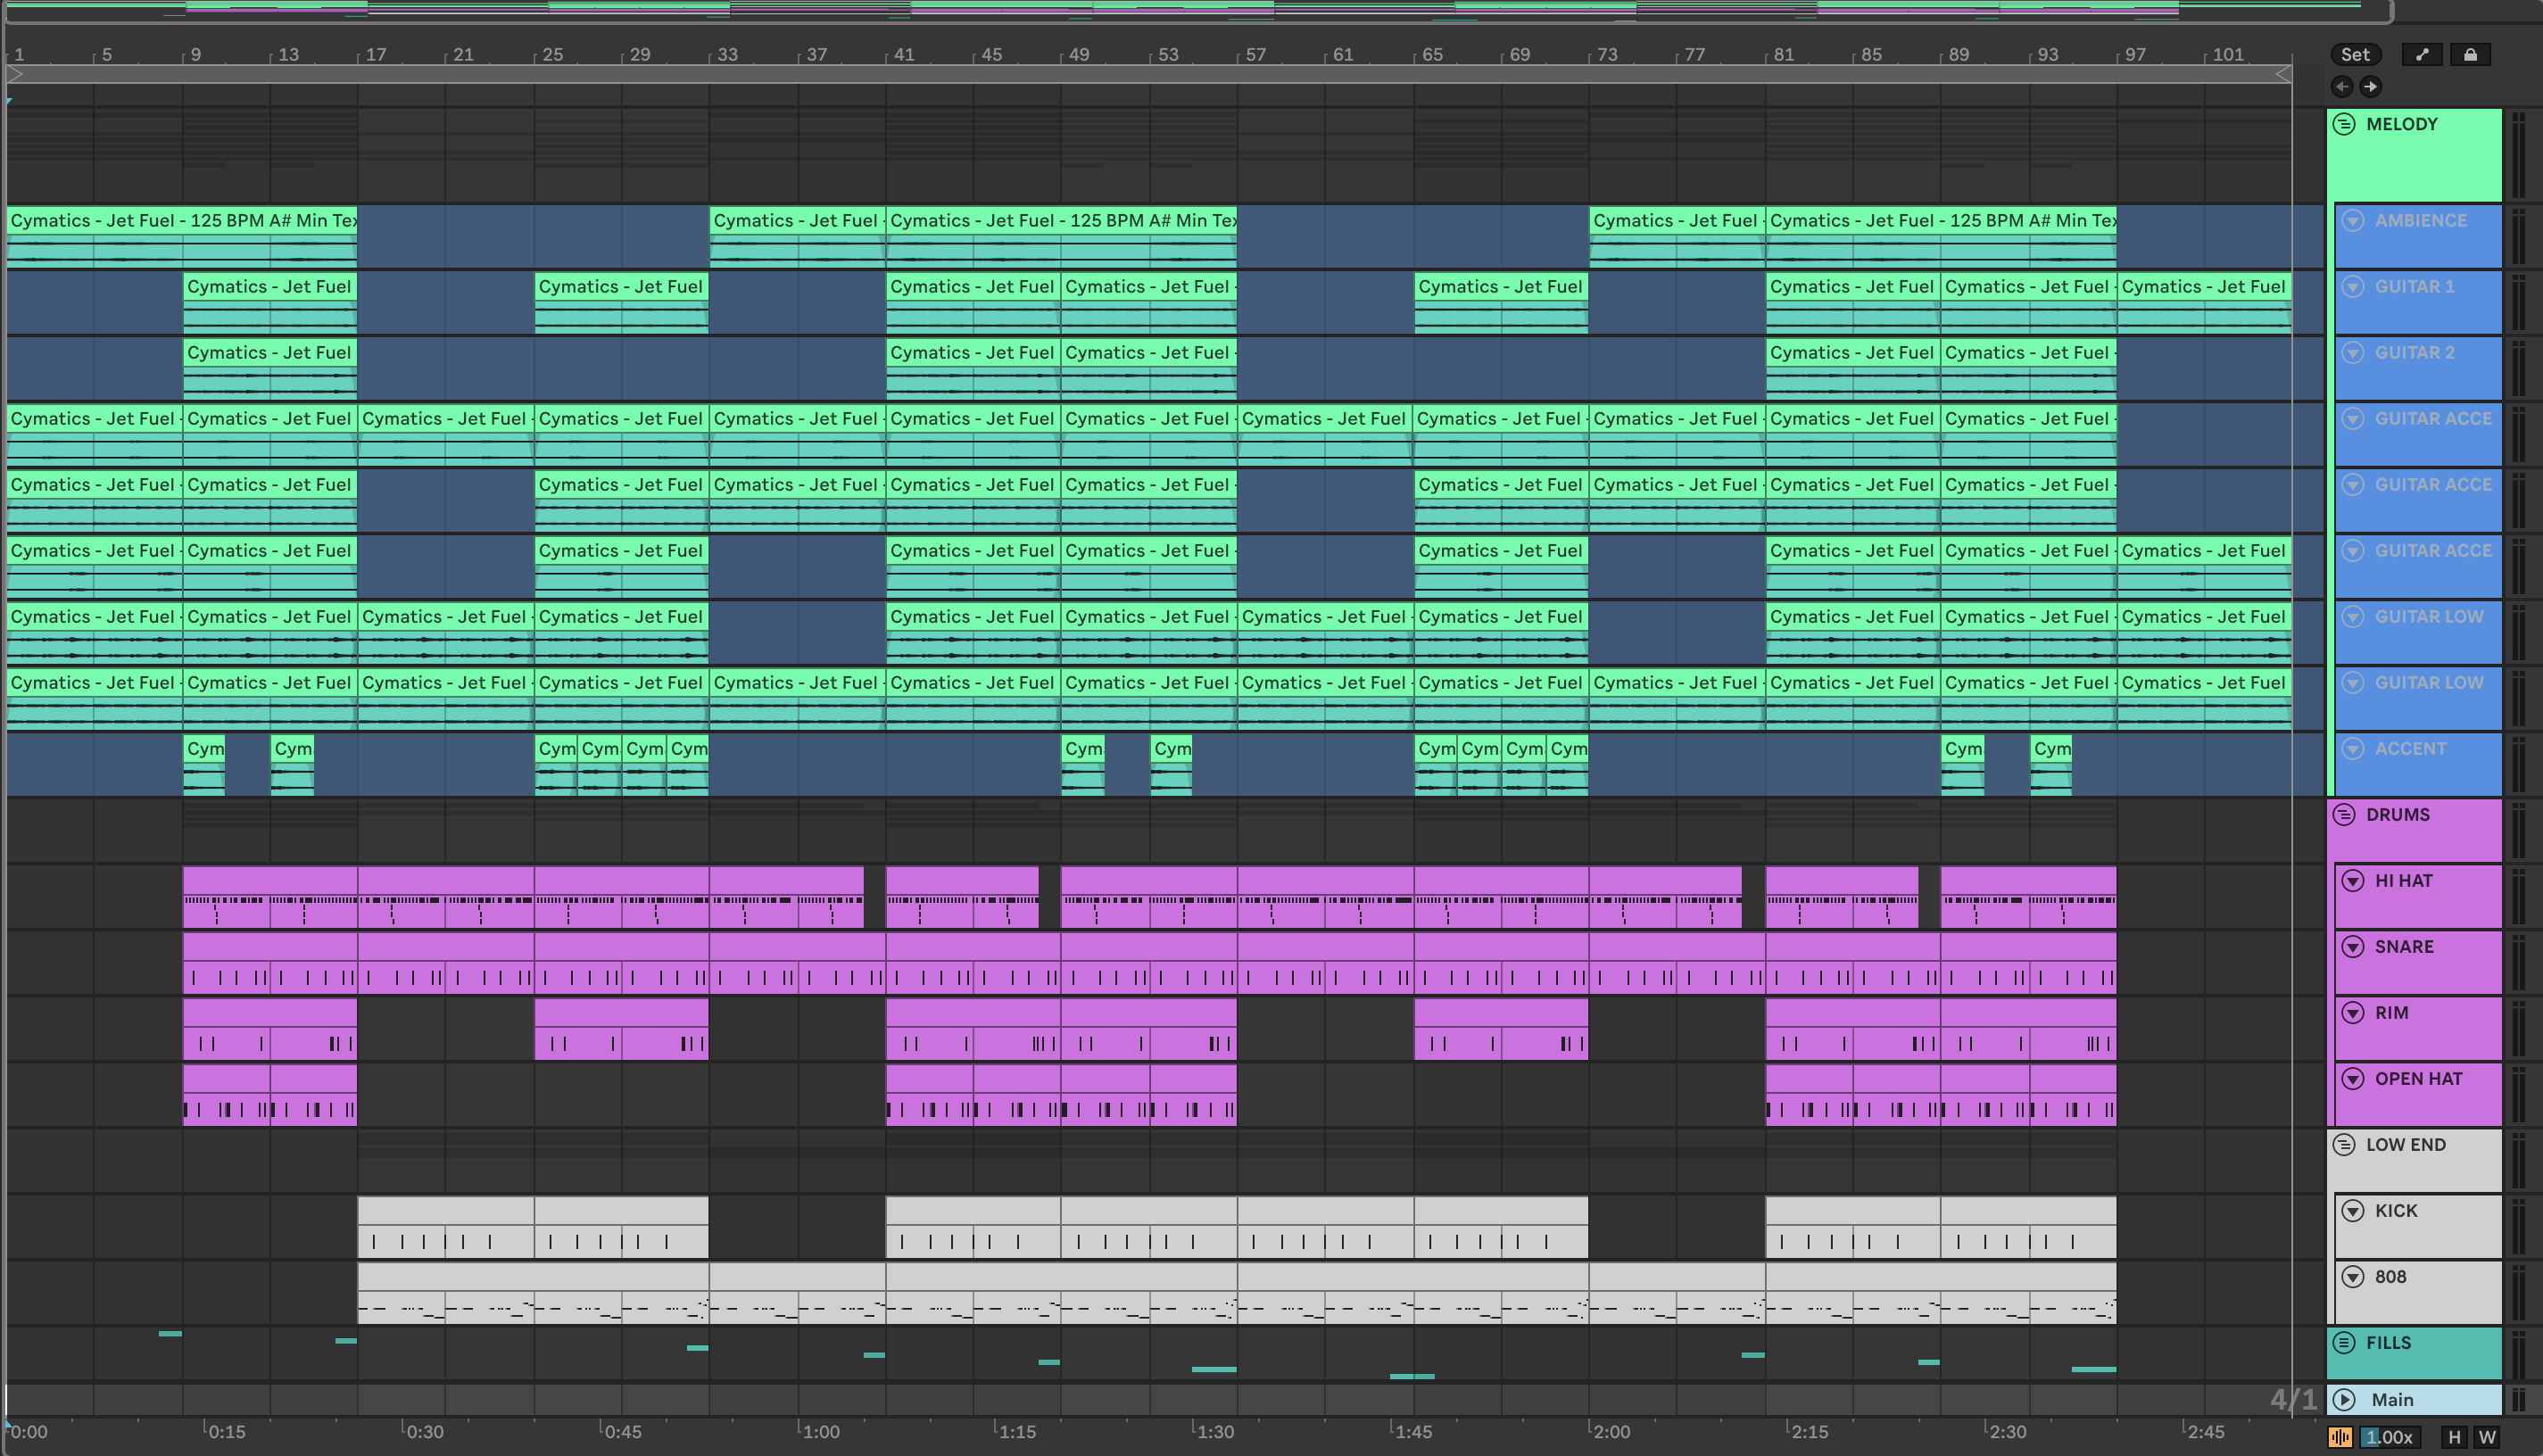2543x1456 pixels.
Task: Select the first Cym clip in the ACCENT track
Action: 204,765
